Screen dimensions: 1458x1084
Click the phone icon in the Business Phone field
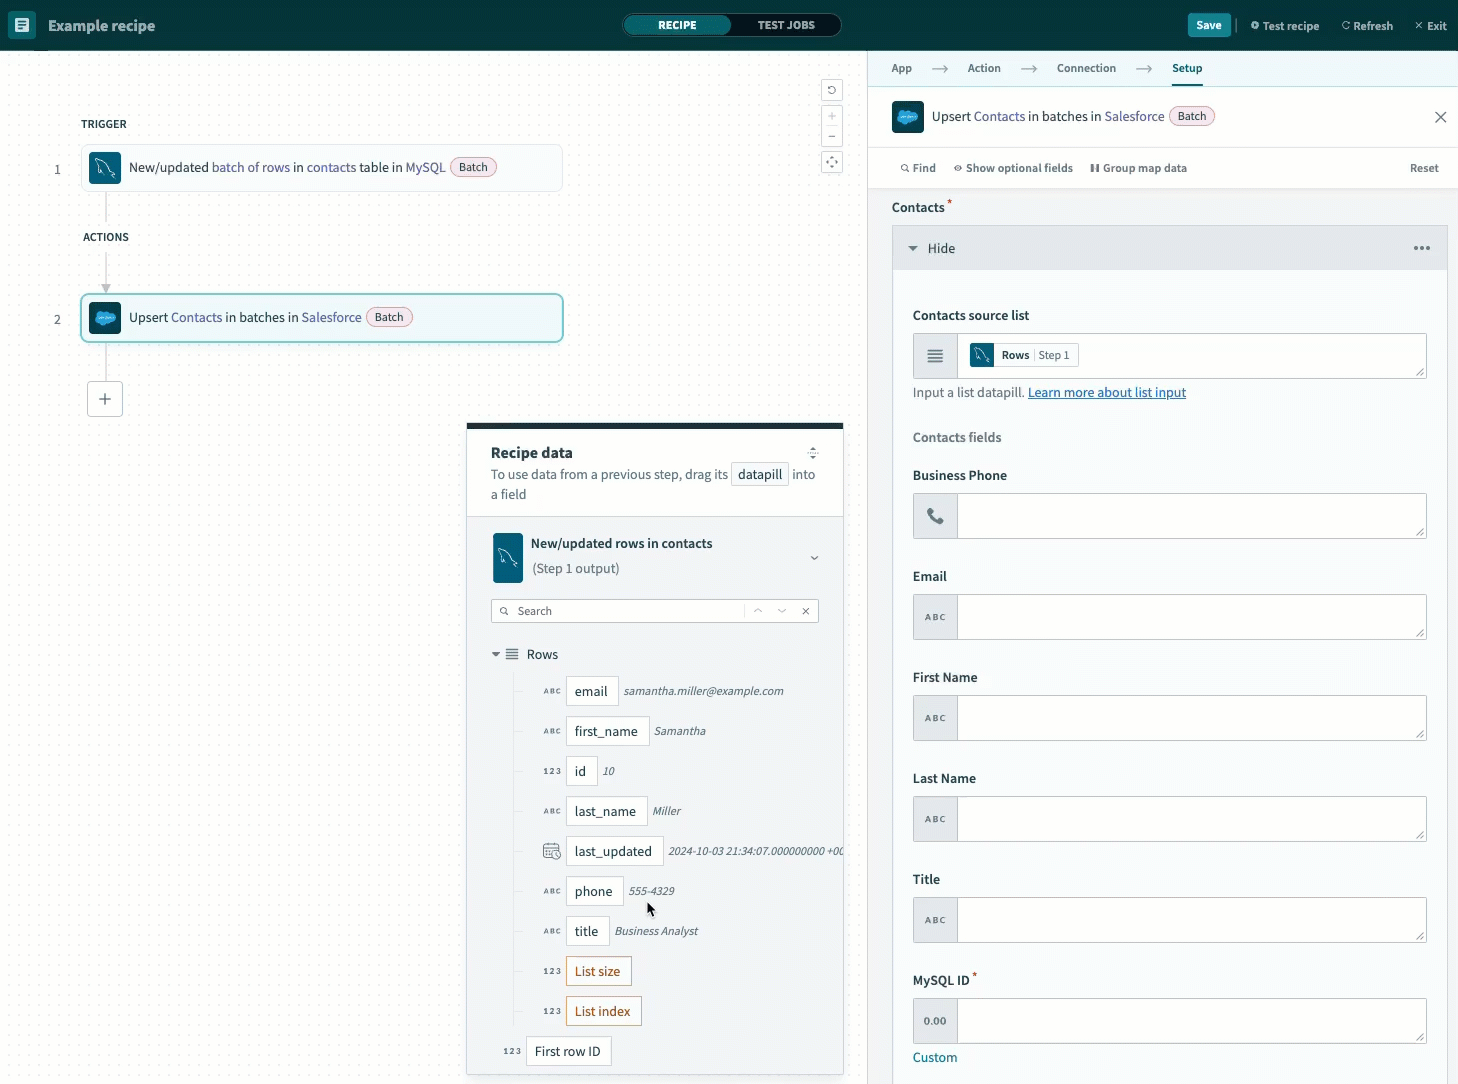[x=934, y=516]
